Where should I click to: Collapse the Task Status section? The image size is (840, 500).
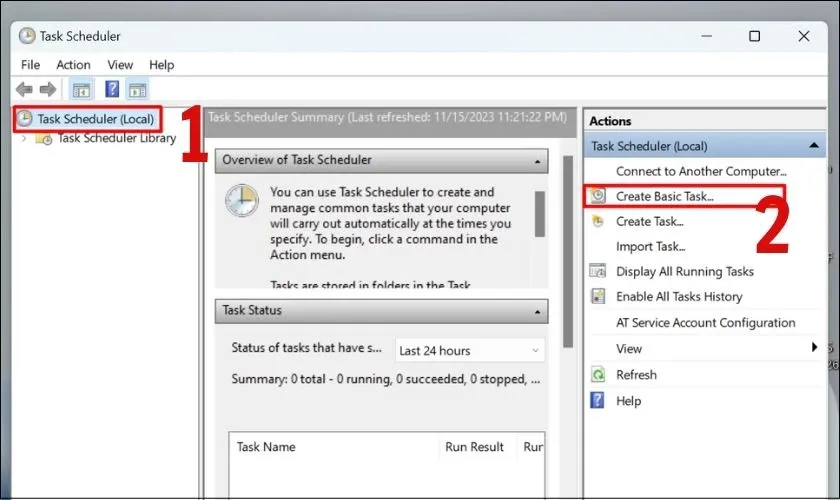pyautogui.click(x=538, y=311)
